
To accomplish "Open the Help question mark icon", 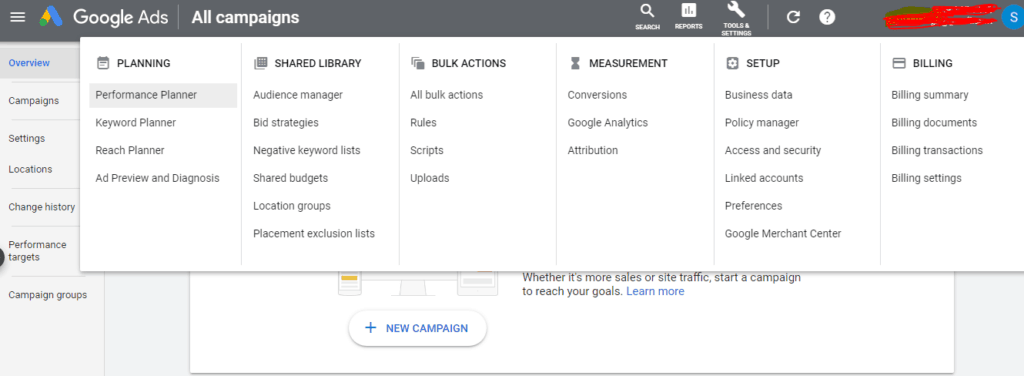I will point(827,17).
